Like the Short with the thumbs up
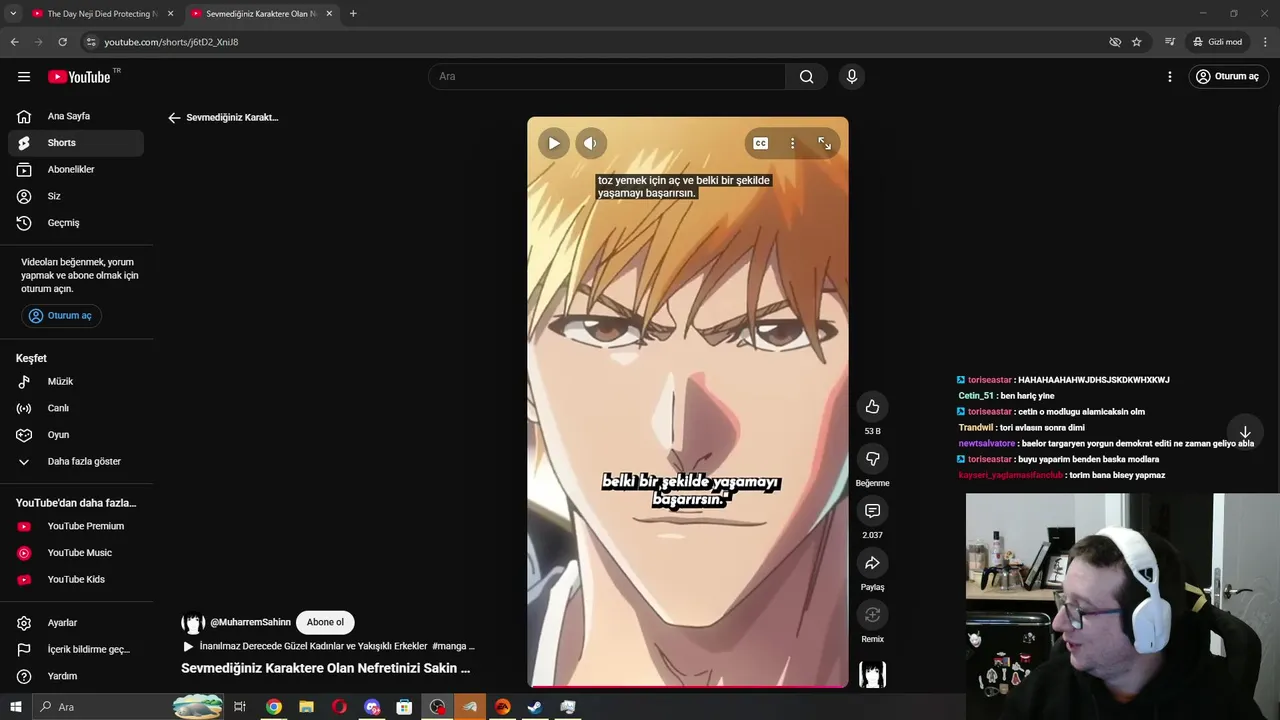1280x720 pixels. (x=872, y=407)
